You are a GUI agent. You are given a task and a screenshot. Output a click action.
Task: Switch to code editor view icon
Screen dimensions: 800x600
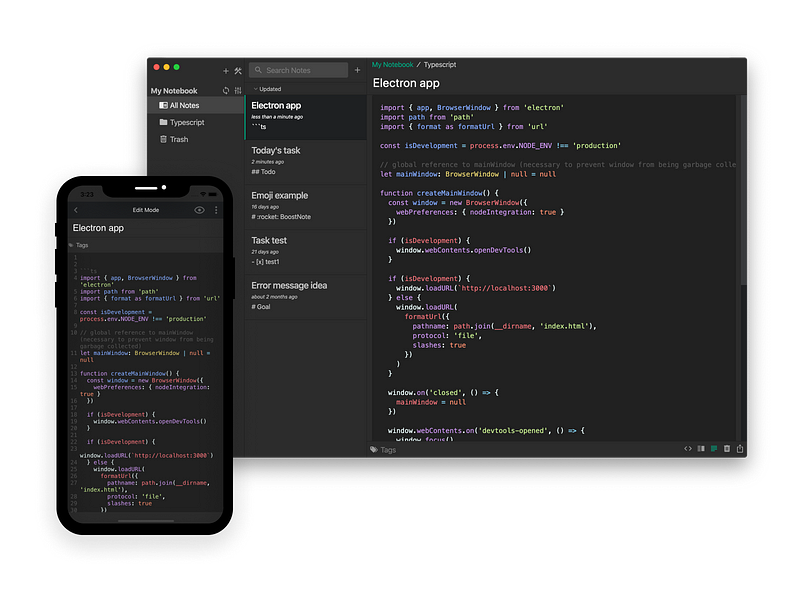[x=688, y=448]
